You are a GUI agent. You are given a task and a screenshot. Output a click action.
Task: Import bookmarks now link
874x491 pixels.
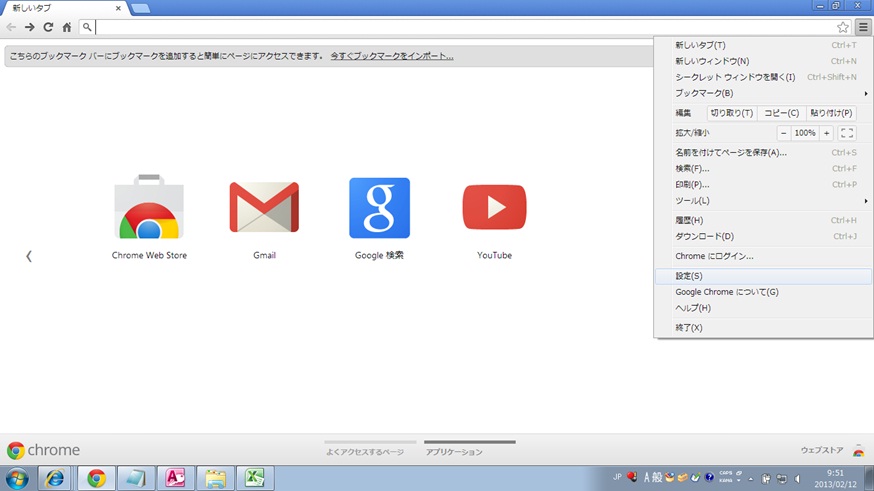391,56
